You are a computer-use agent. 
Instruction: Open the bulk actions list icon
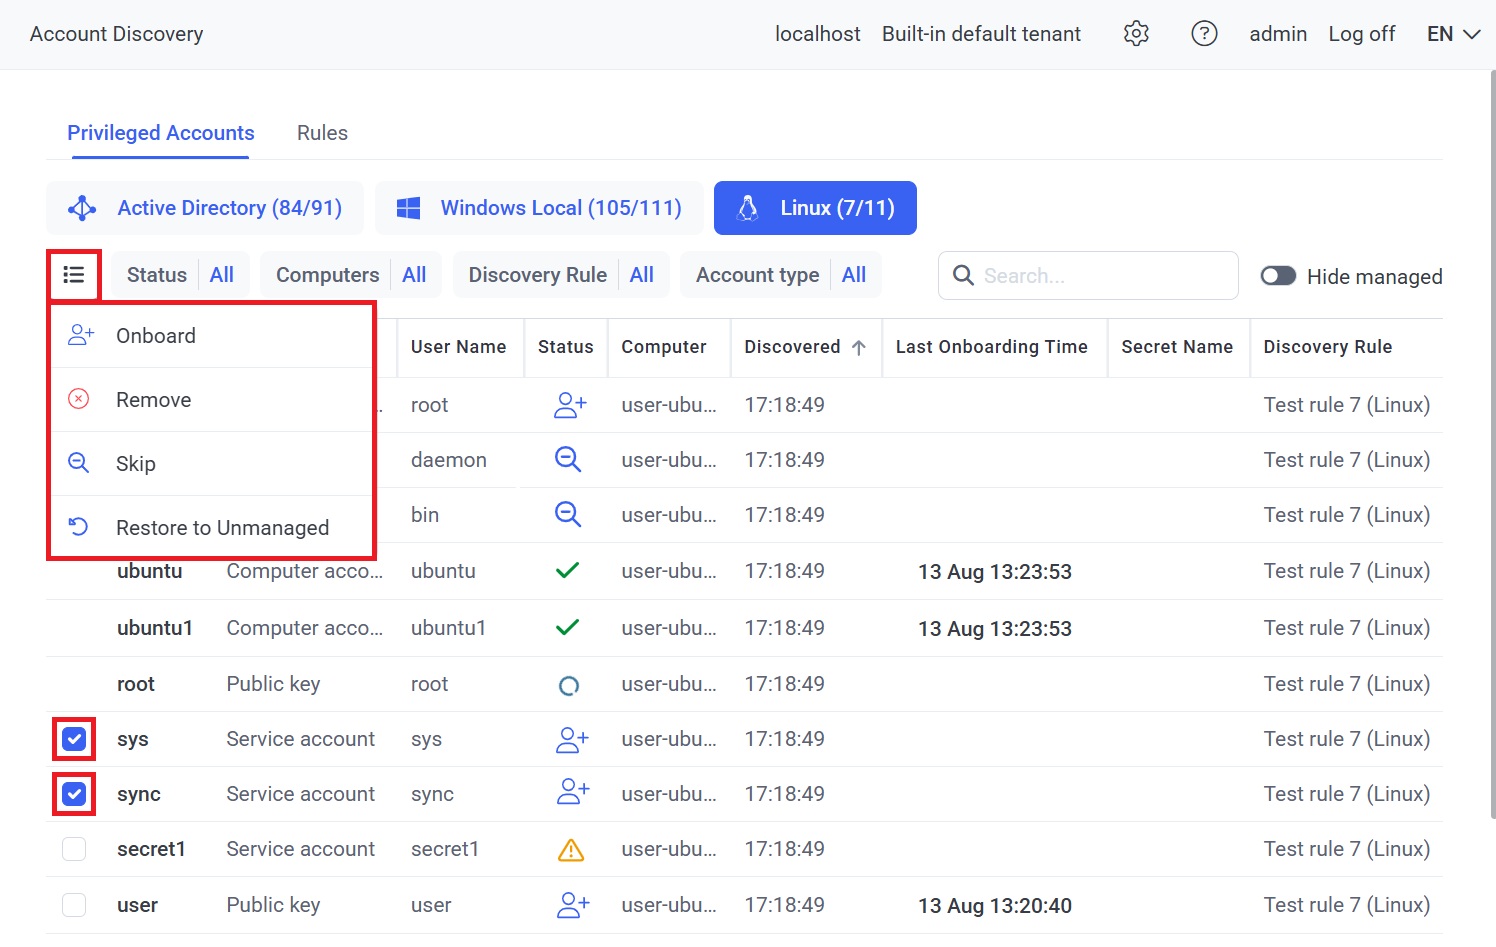[x=74, y=275]
